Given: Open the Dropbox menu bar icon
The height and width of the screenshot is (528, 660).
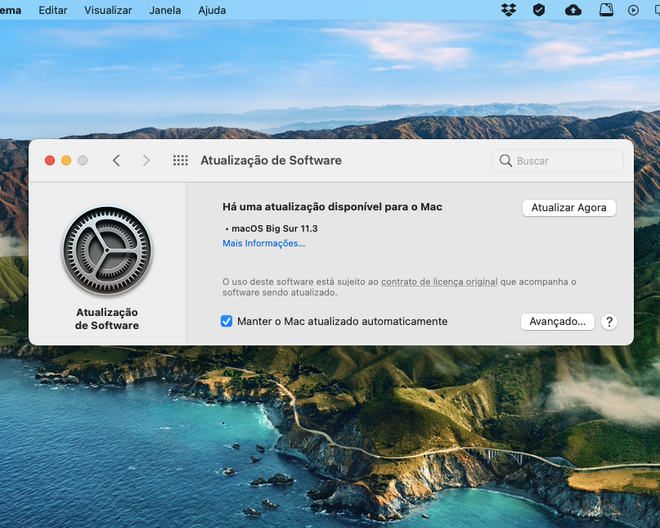Looking at the screenshot, I should tap(509, 10).
